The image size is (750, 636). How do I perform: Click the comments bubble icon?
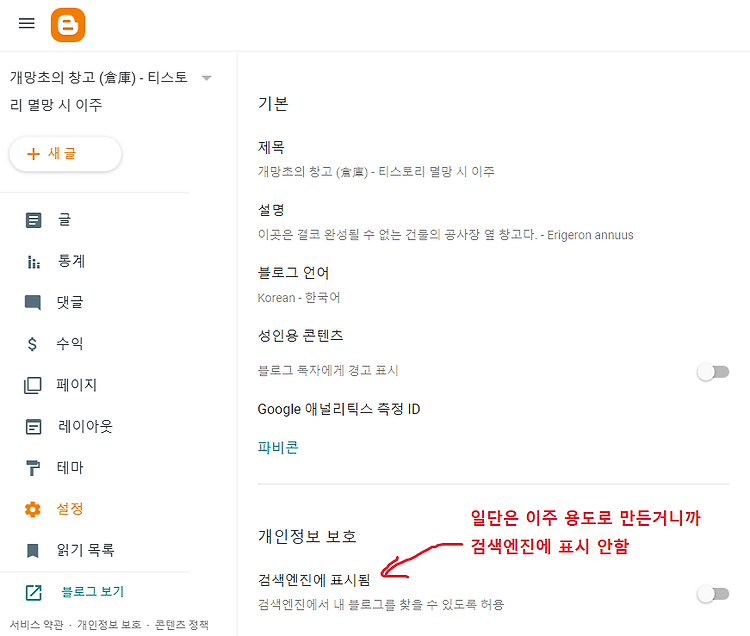pyautogui.click(x=33, y=303)
